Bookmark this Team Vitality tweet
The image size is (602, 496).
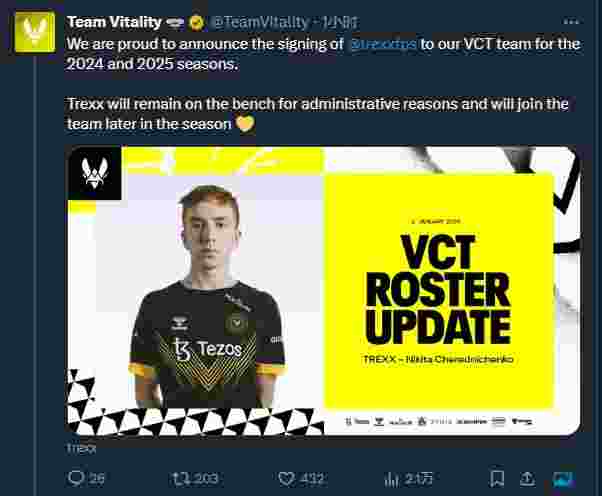point(497,478)
